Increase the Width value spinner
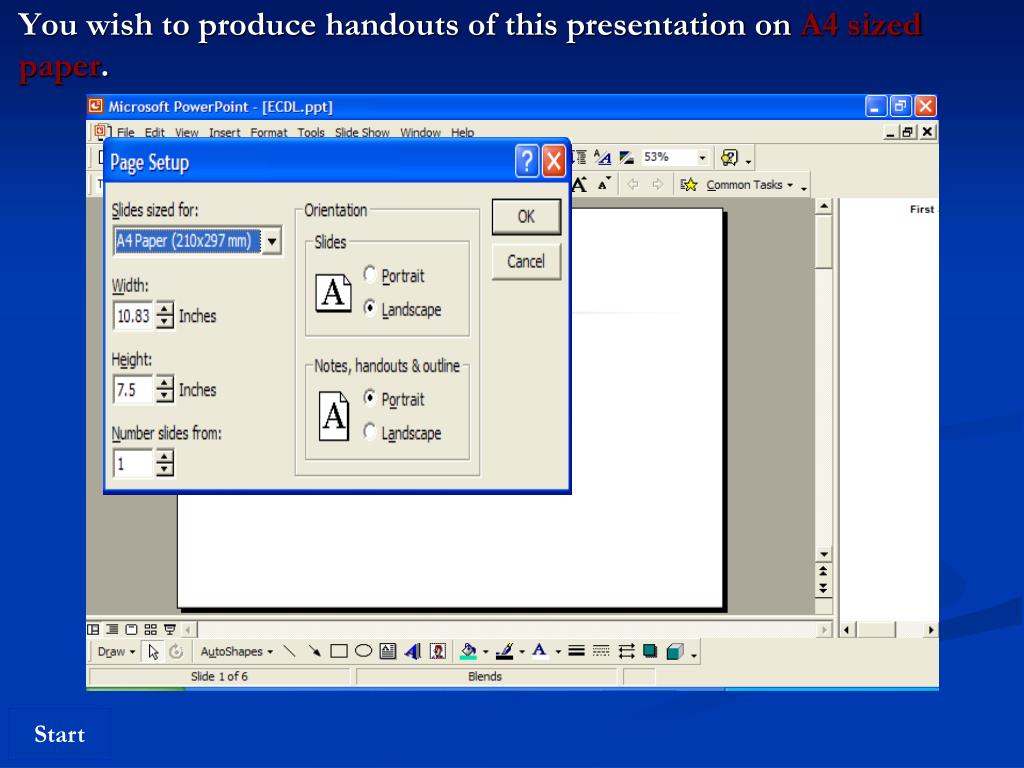The height and width of the screenshot is (768, 1024). tap(165, 309)
